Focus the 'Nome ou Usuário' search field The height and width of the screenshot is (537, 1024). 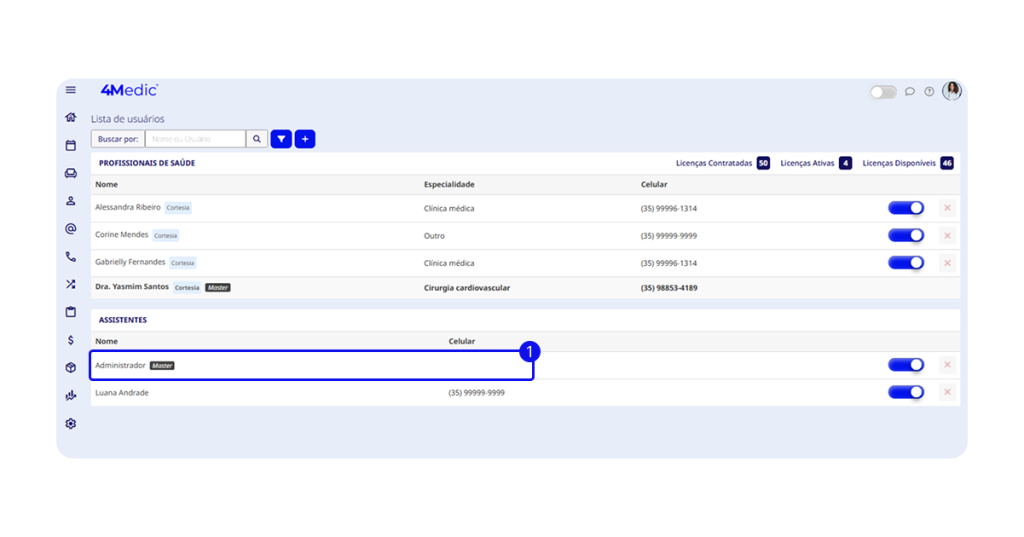click(x=195, y=139)
